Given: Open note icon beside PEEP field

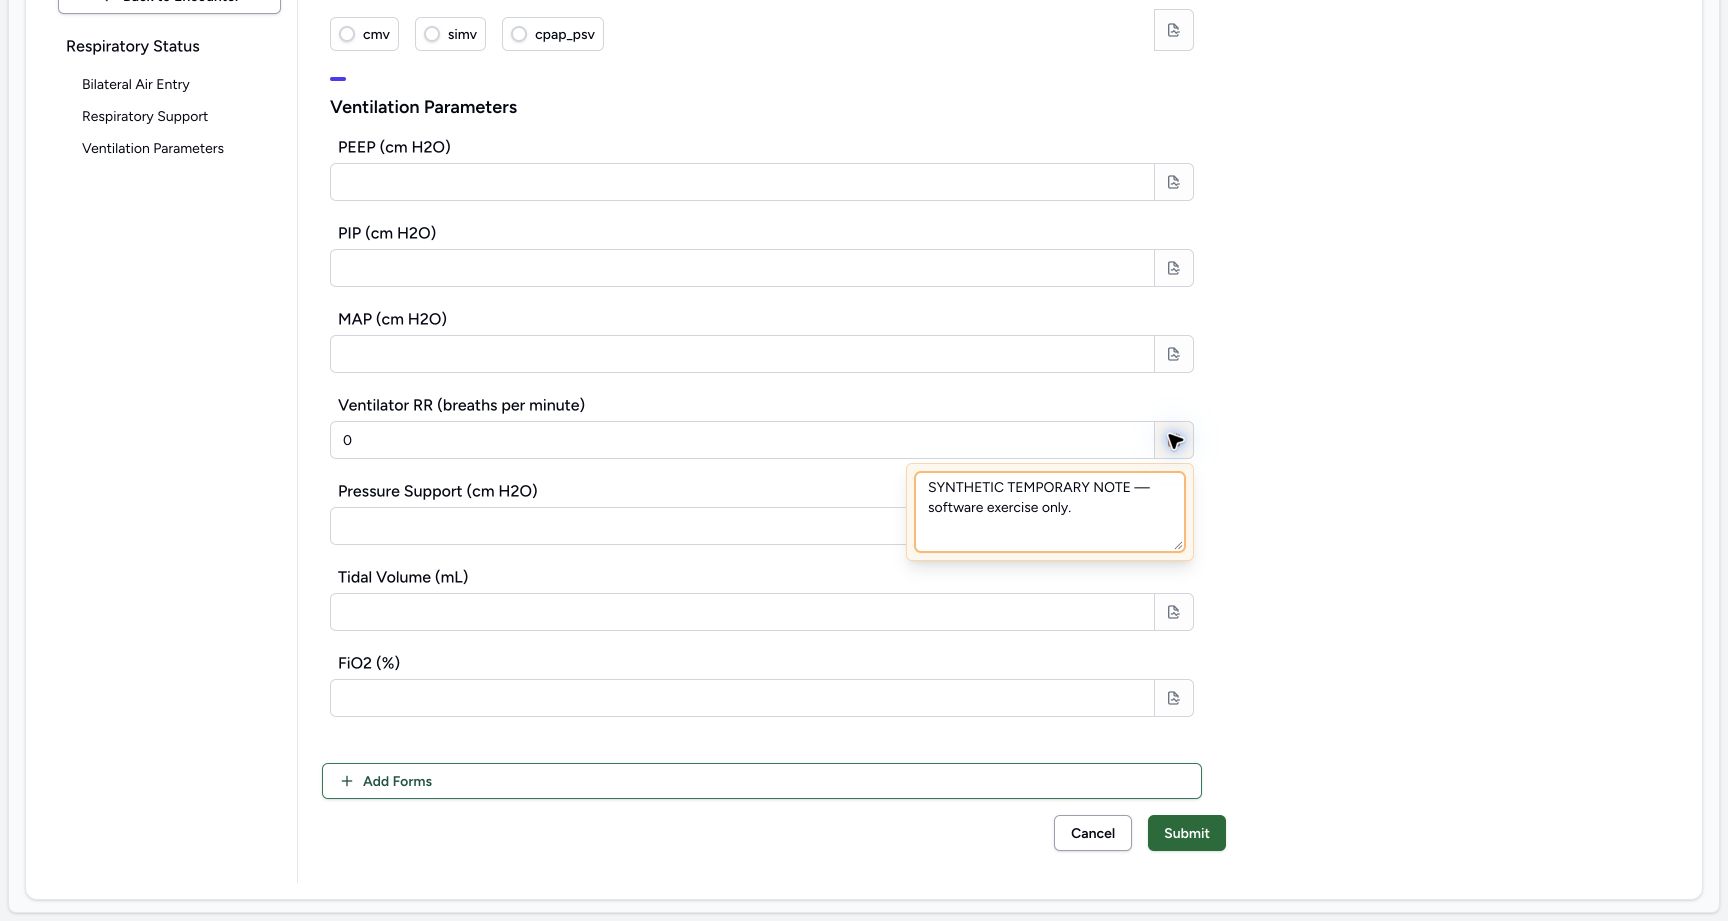Looking at the screenshot, I should [1174, 182].
